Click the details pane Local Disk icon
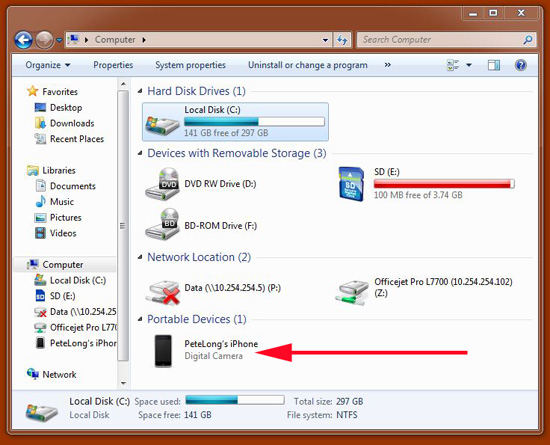This screenshot has width=550, height=445. [x=41, y=412]
